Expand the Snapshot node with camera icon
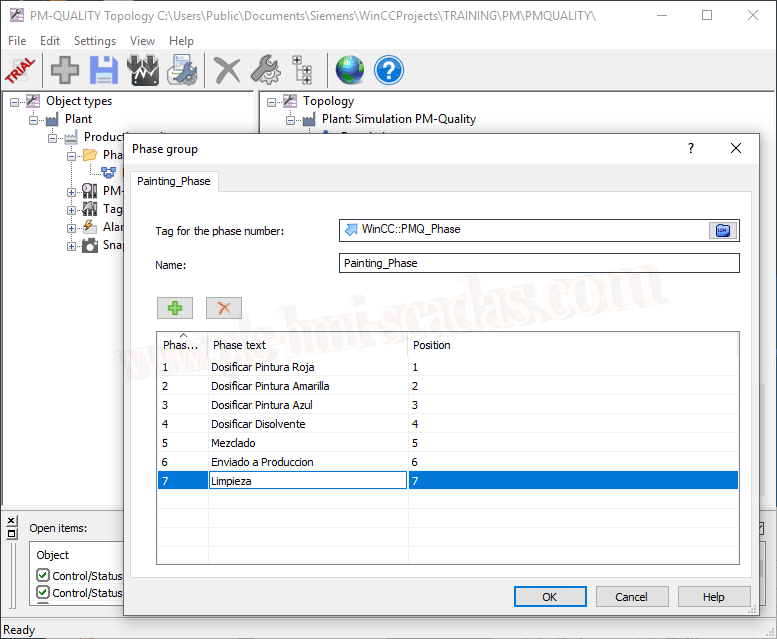Image resolution: width=777 pixels, height=639 pixels. pyautogui.click(x=72, y=246)
